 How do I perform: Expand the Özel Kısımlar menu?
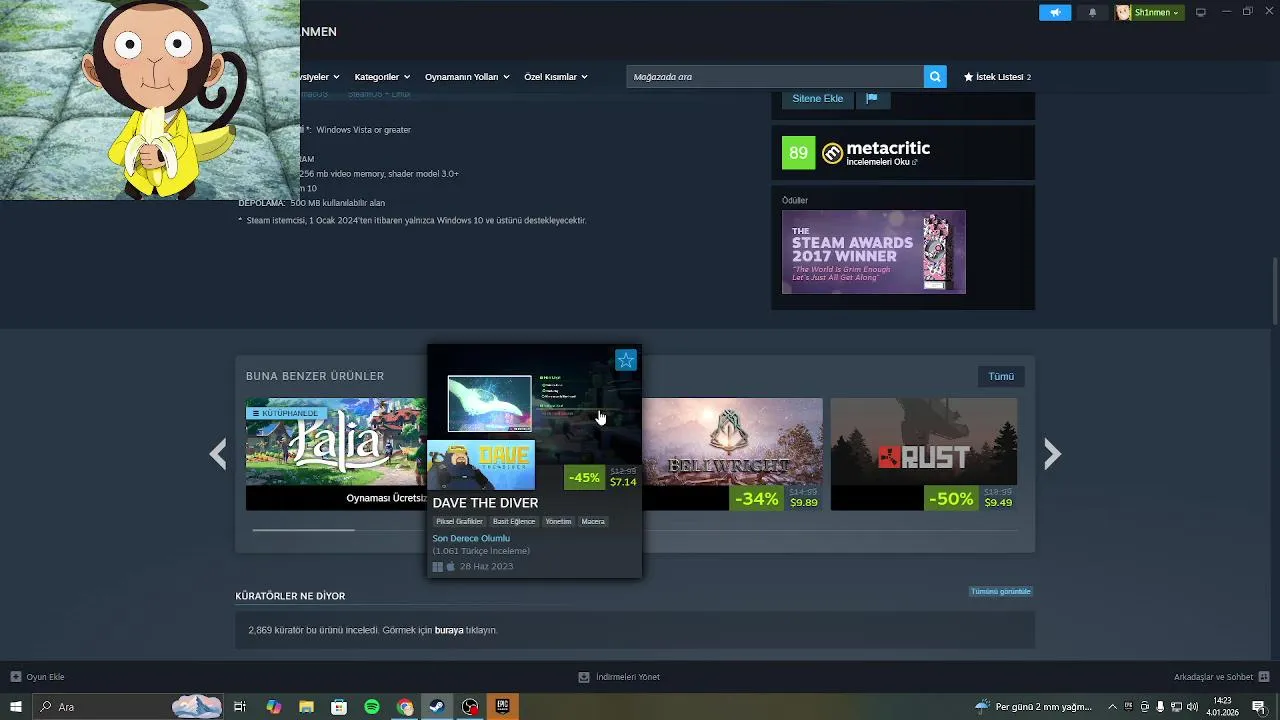(556, 77)
